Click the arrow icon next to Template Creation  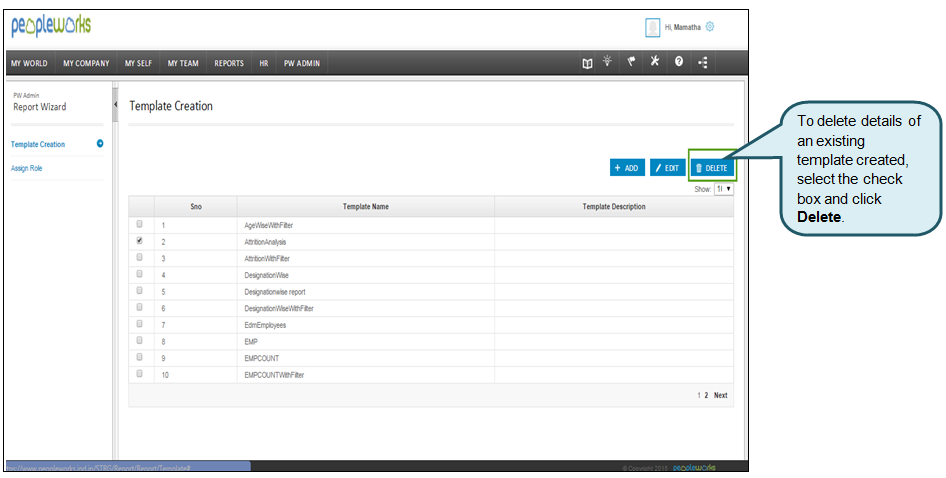tap(100, 144)
